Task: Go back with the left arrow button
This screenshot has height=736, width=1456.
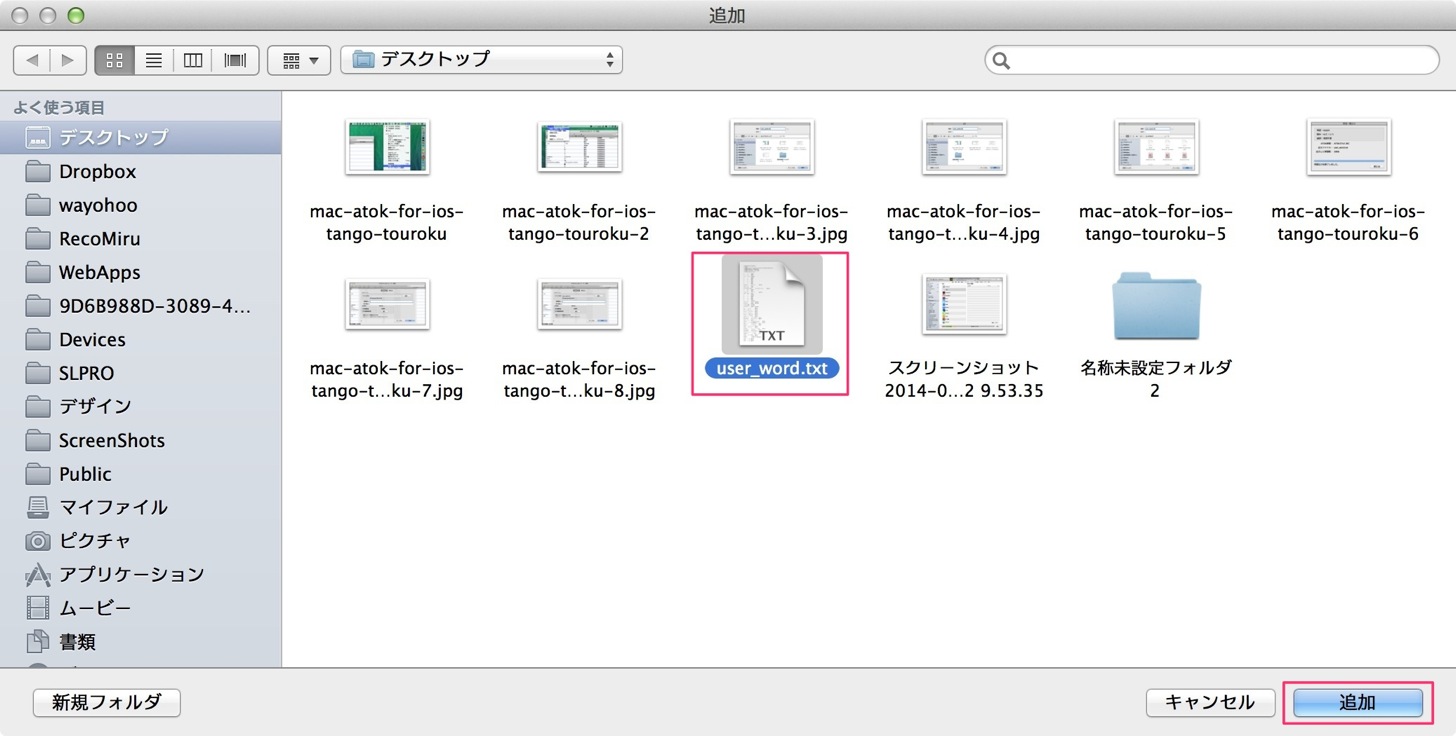Action: click(x=32, y=60)
